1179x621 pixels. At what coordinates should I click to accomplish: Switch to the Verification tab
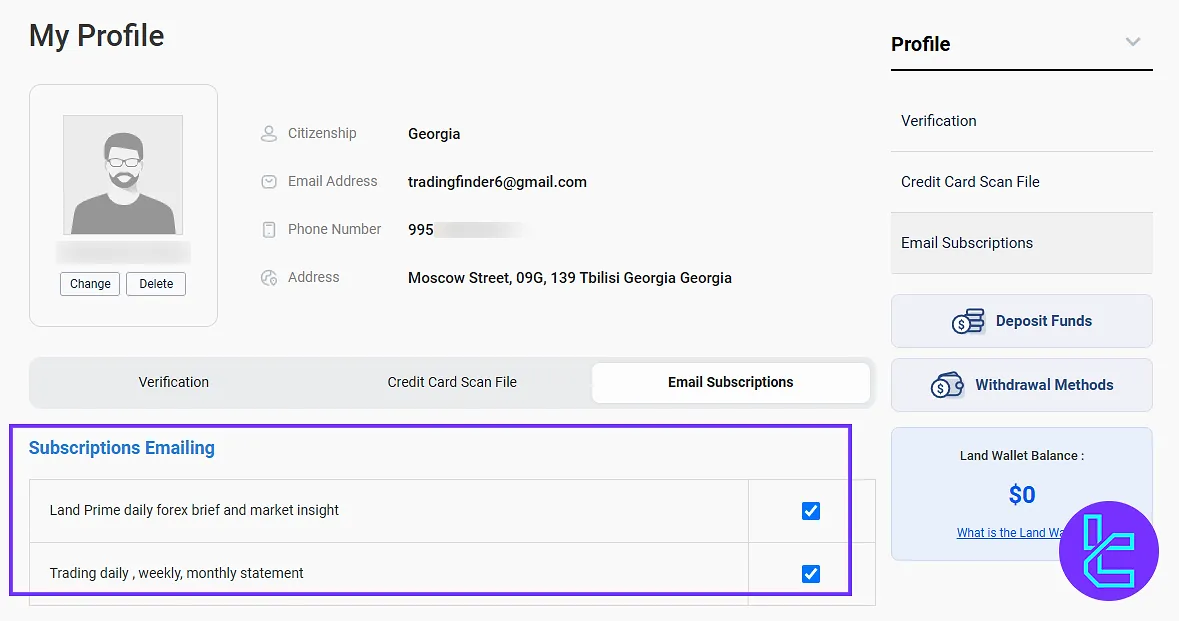click(174, 382)
